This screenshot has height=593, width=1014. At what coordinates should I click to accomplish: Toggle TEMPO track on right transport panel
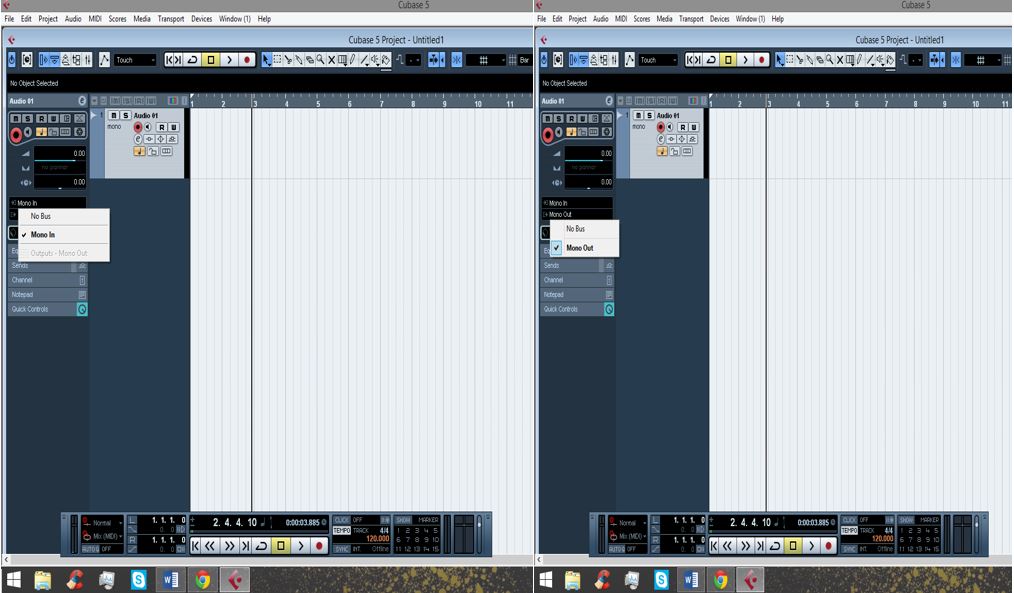849,530
